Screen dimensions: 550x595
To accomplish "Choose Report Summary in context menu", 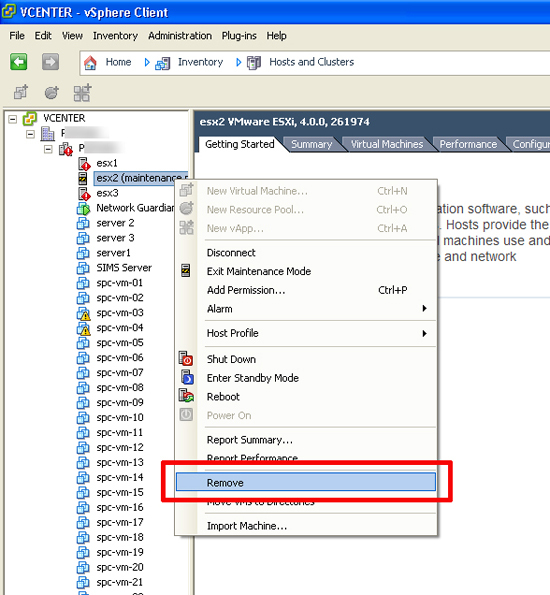I will 250,440.
